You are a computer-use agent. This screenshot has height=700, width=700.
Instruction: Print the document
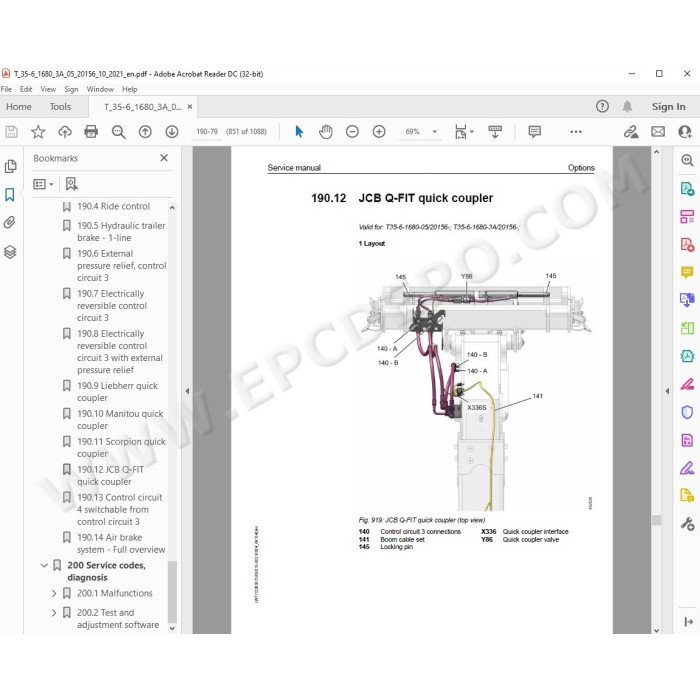coord(91,132)
